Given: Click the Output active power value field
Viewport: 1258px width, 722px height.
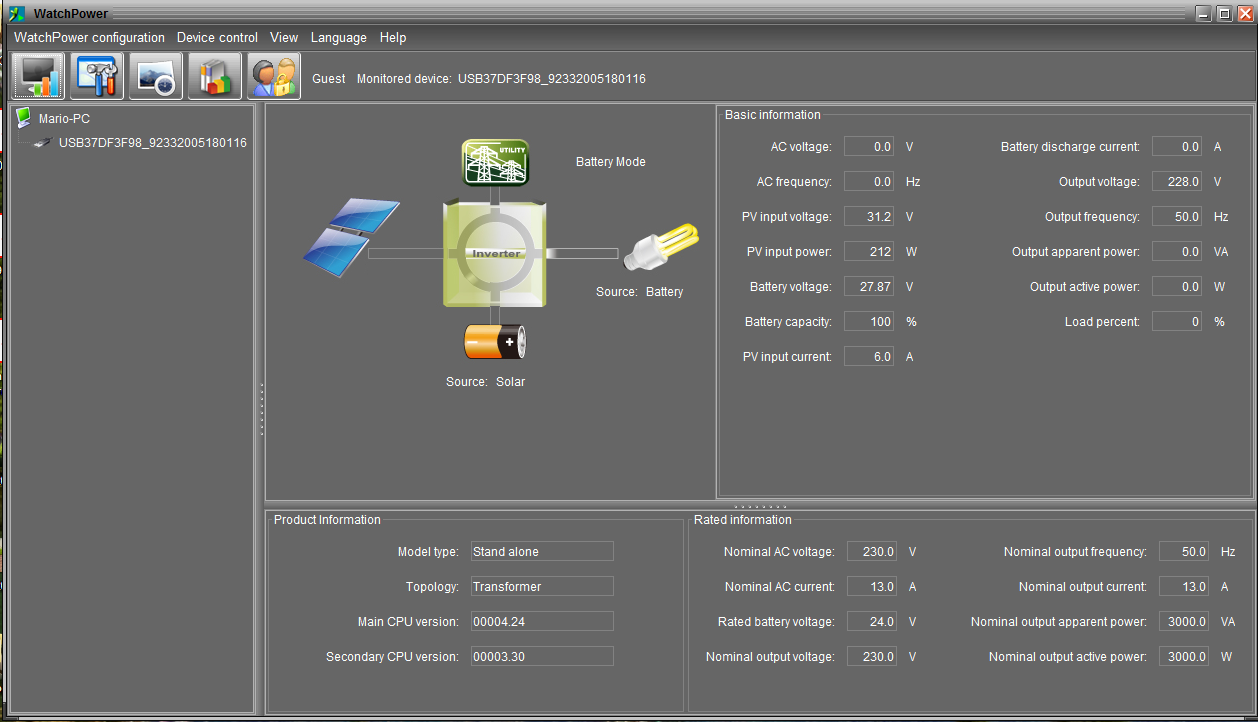Looking at the screenshot, I should click(1177, 287).
